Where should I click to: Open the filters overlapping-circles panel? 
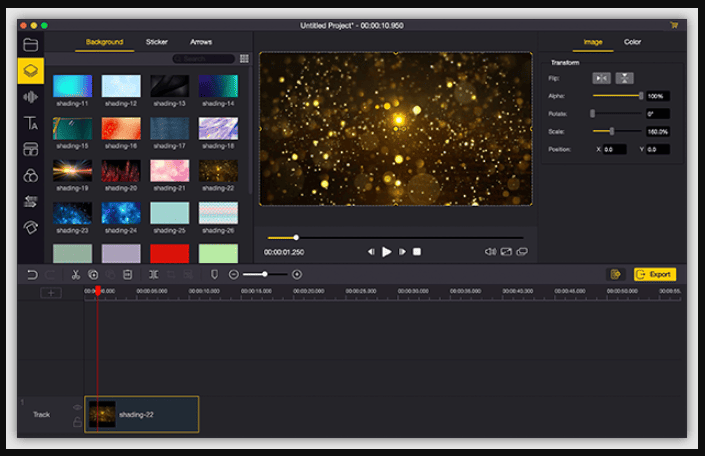(31, 175)
